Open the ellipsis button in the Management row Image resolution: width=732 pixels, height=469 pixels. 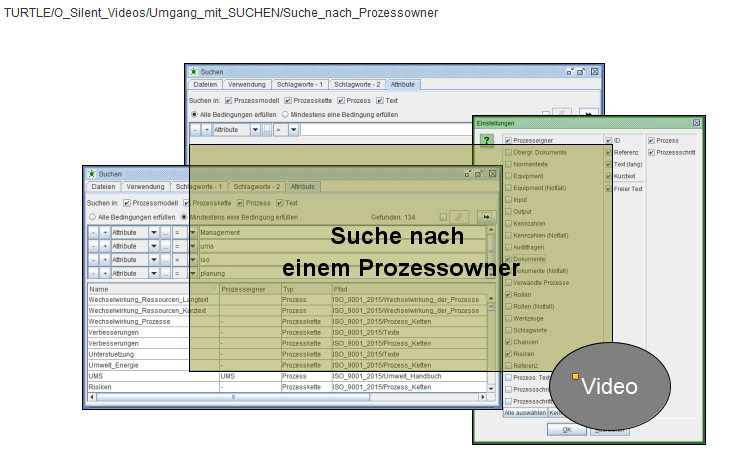(165, 232)
